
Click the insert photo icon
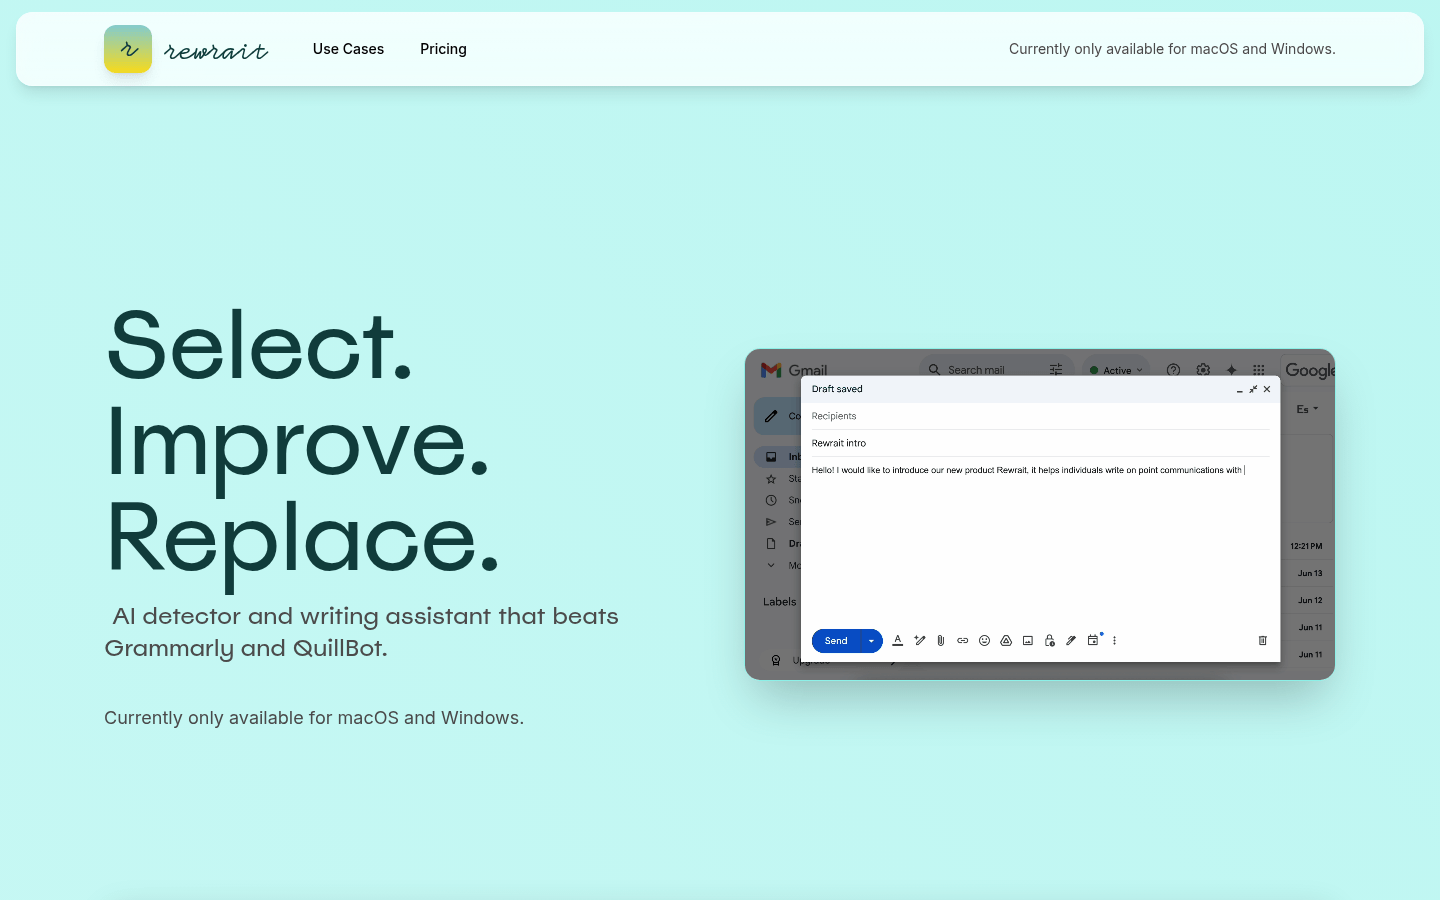point(1028,641)
